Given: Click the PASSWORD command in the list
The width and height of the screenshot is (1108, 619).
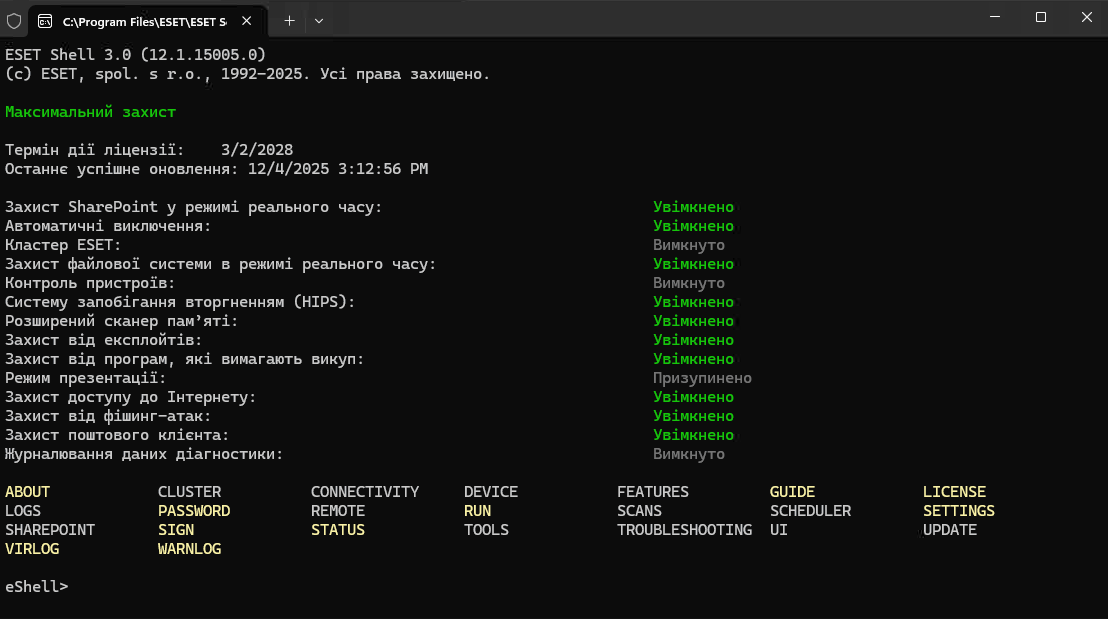Looking at the screenshot, I should click(194, 511).
